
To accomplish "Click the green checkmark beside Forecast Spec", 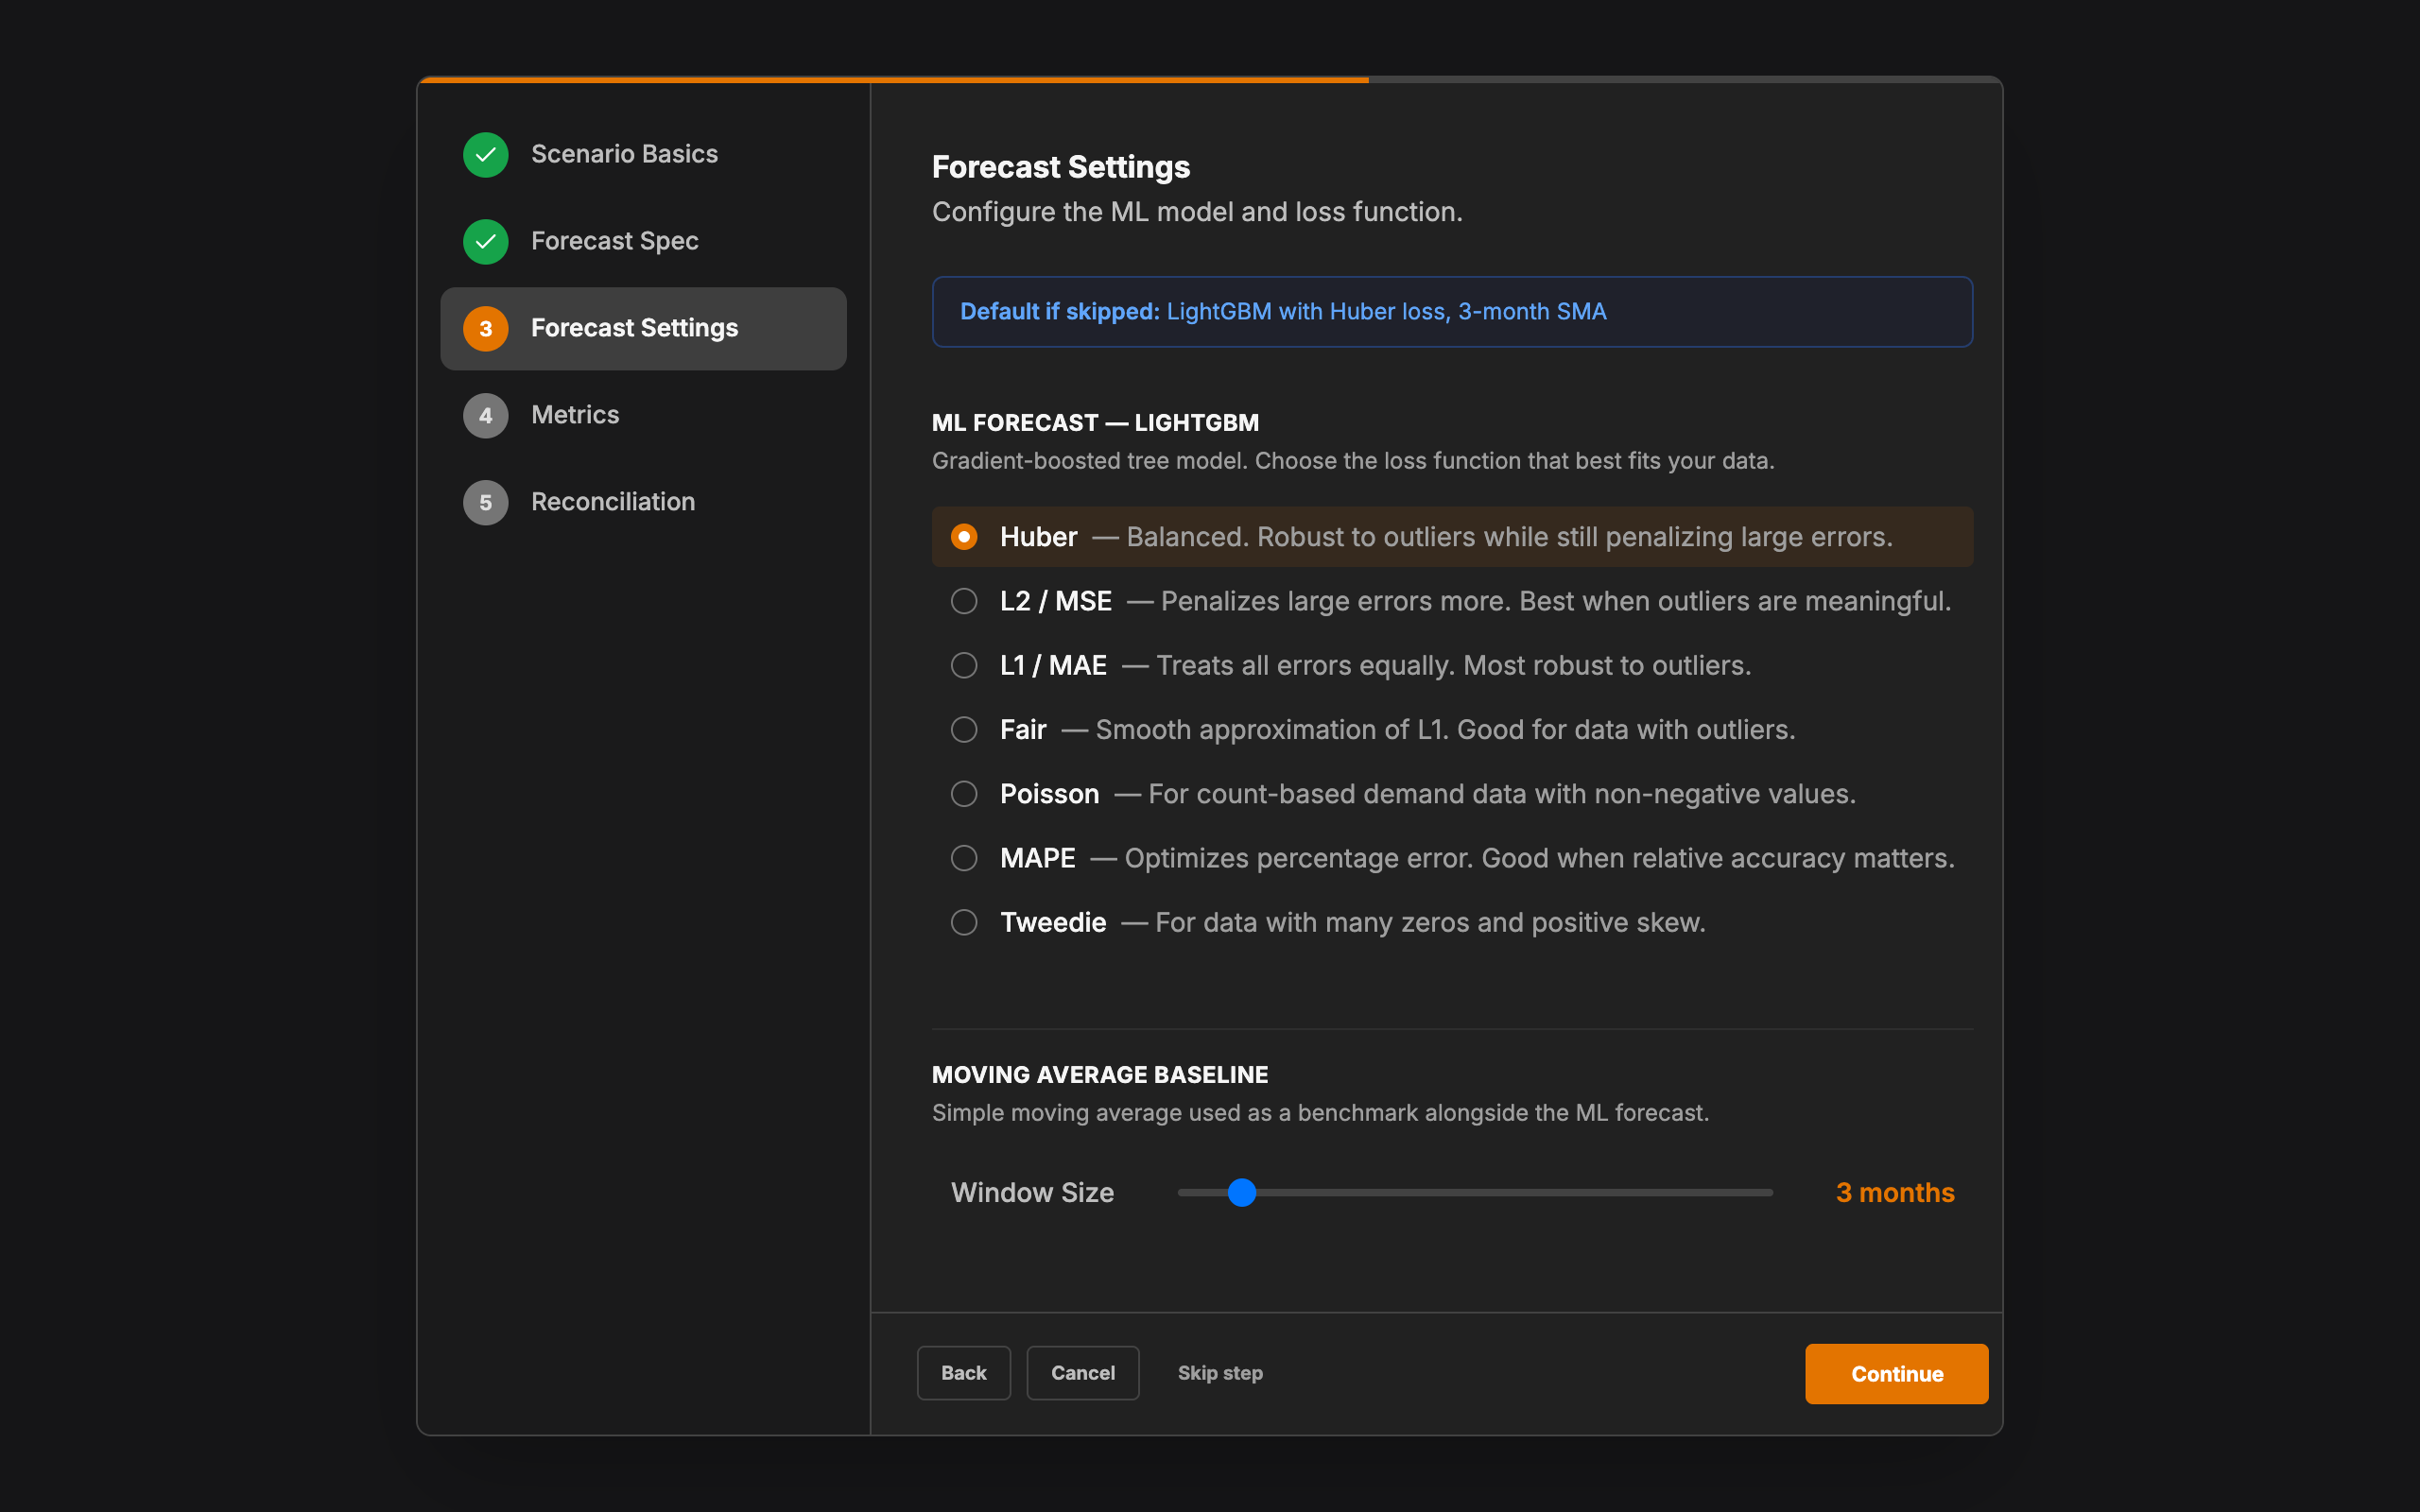I will point(485,241).
